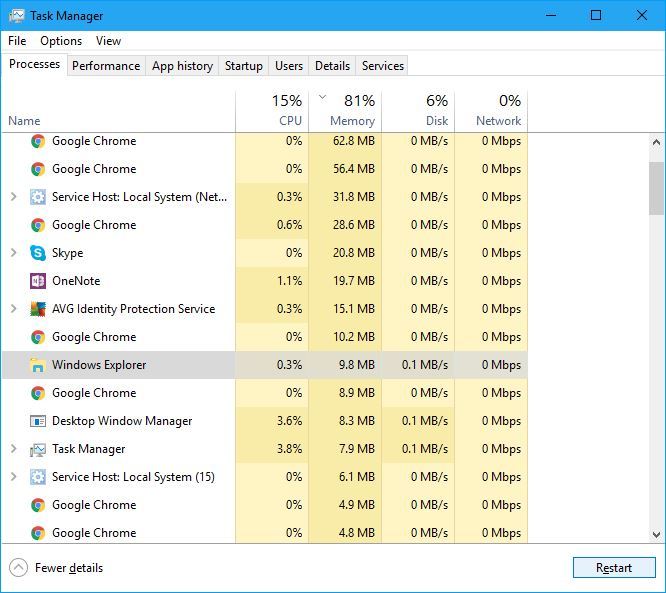Click the Service Host gear icon, Network row

(x=38, y=197)
